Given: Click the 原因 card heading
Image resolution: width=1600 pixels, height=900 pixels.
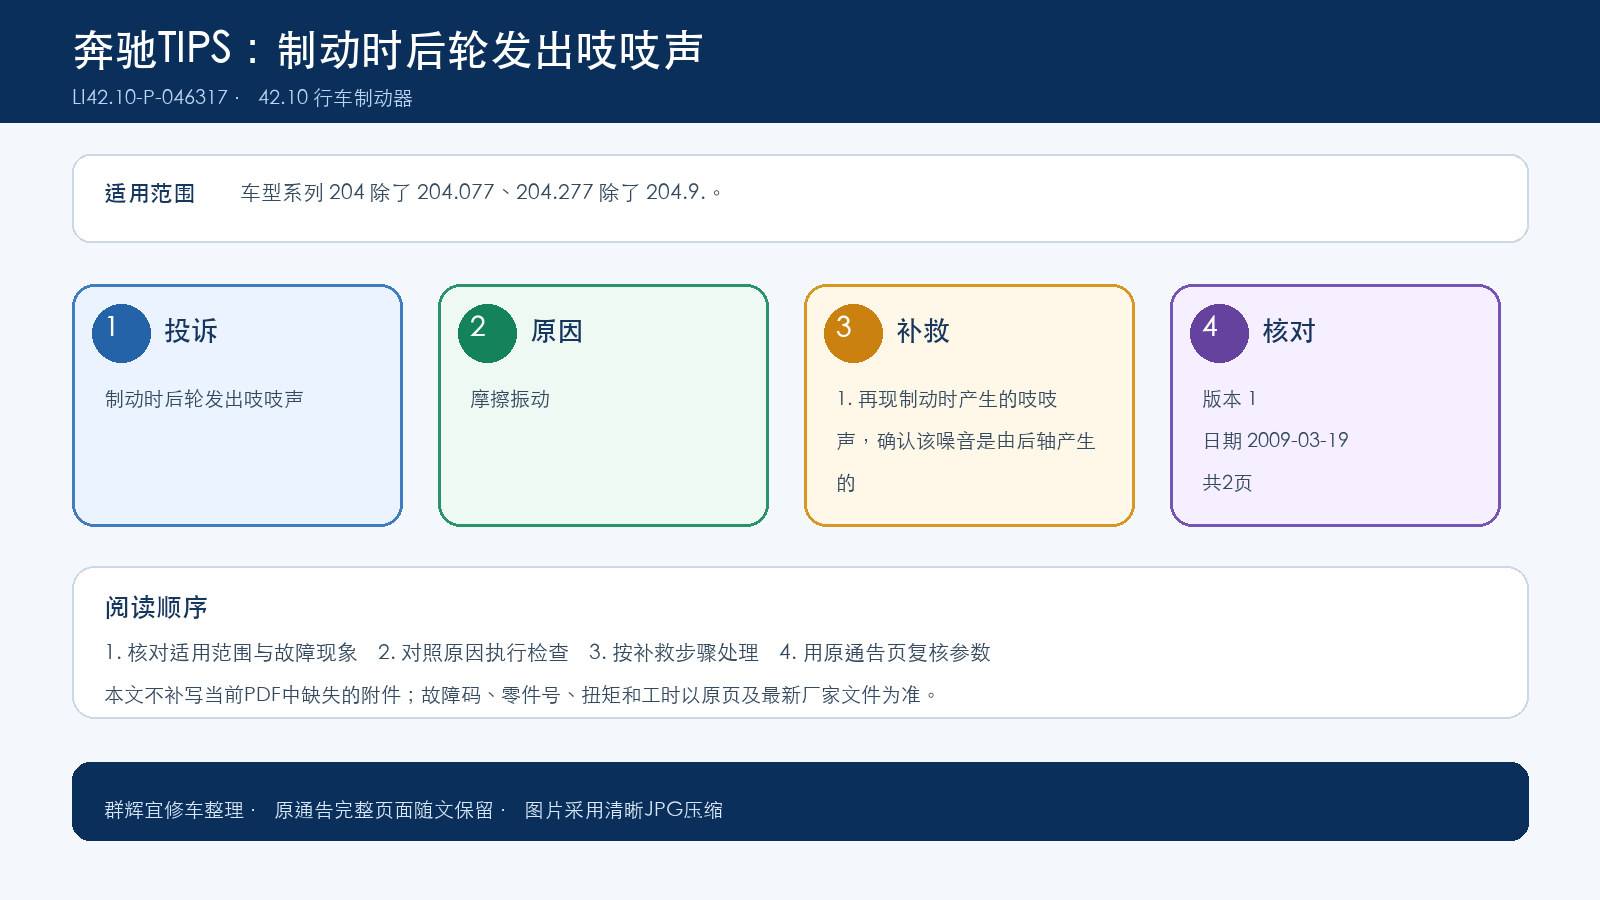Looking at the screenshot, I should pyautogui.click(x=557, y=331).
